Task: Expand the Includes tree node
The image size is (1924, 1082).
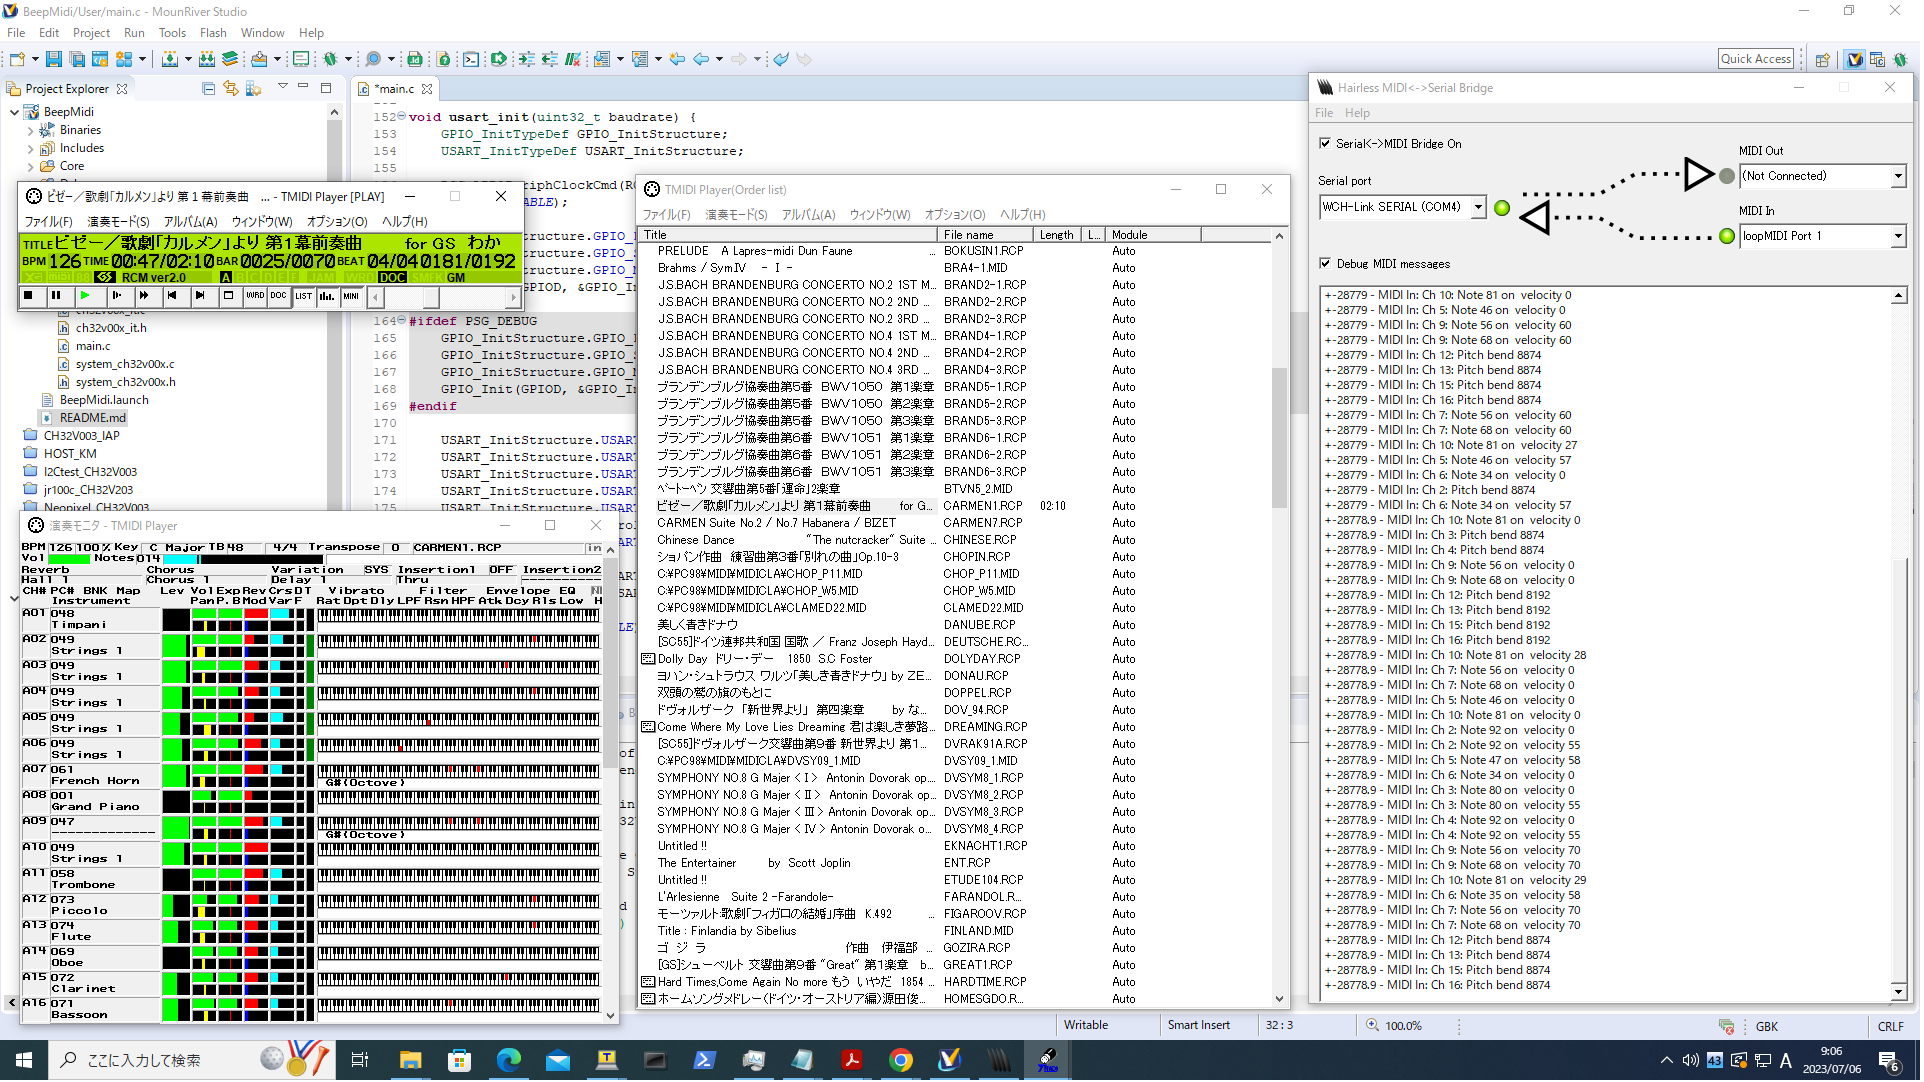Action: pyautogui.click(x=30, y=148)
